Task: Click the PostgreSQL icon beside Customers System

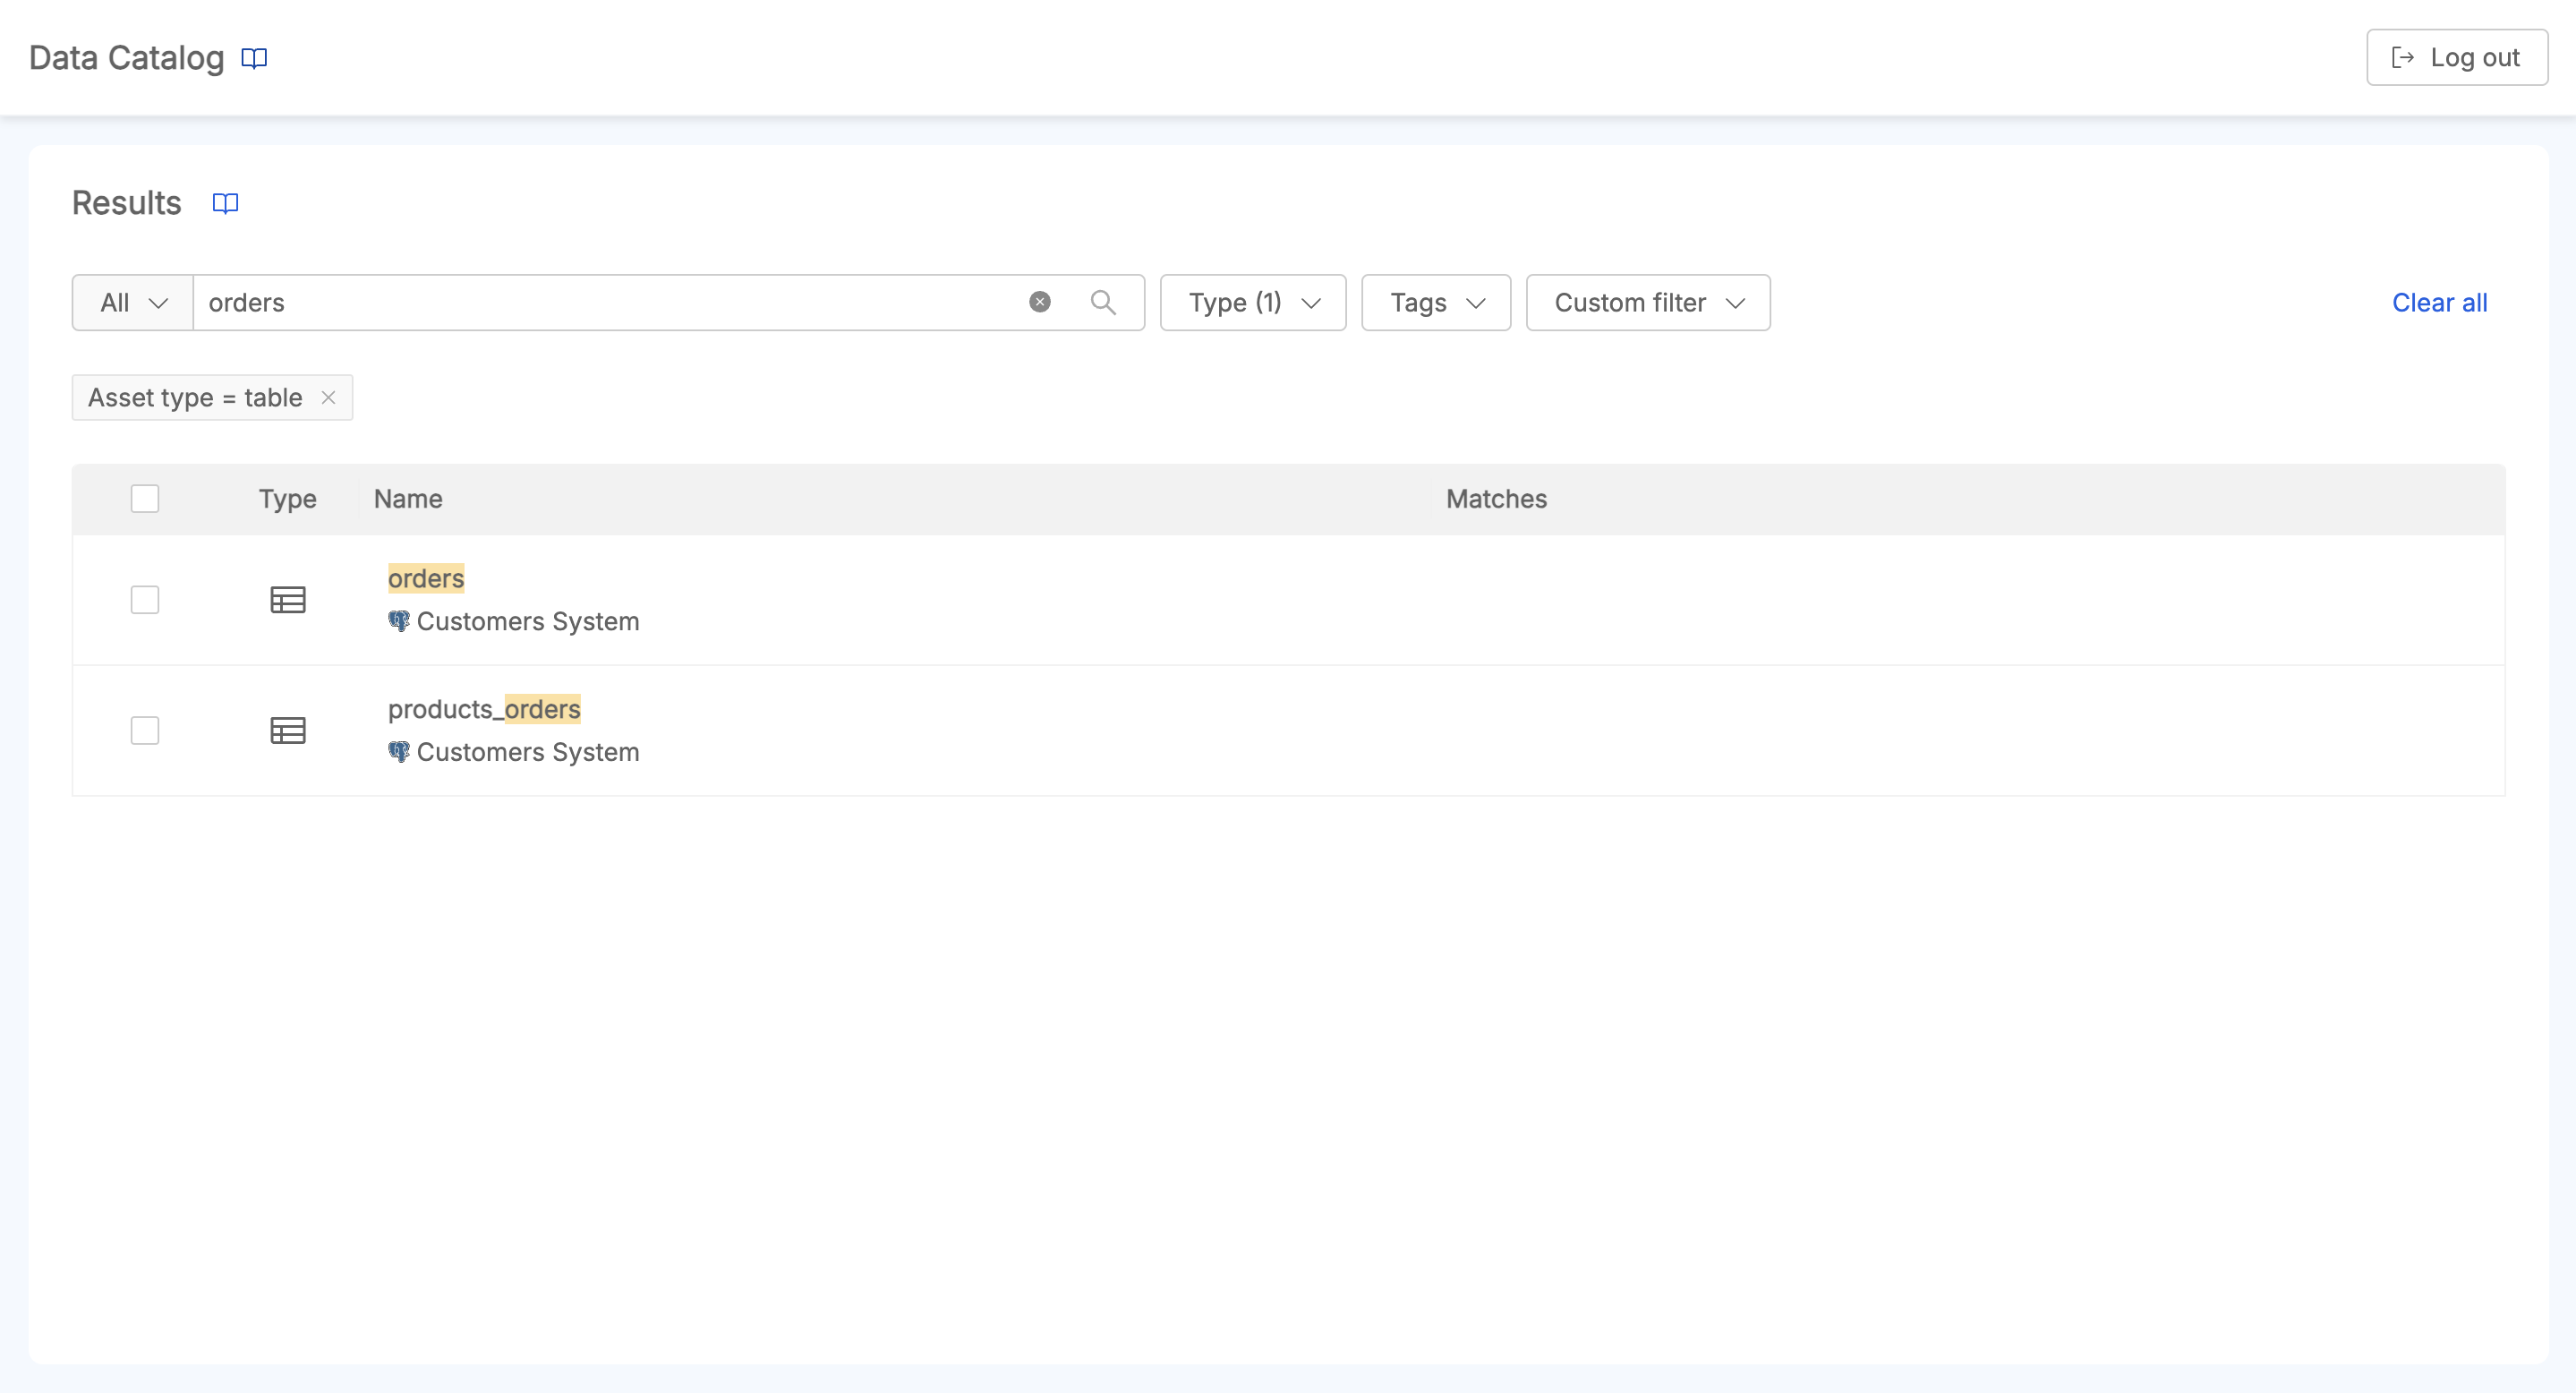Action: point(399,620)
